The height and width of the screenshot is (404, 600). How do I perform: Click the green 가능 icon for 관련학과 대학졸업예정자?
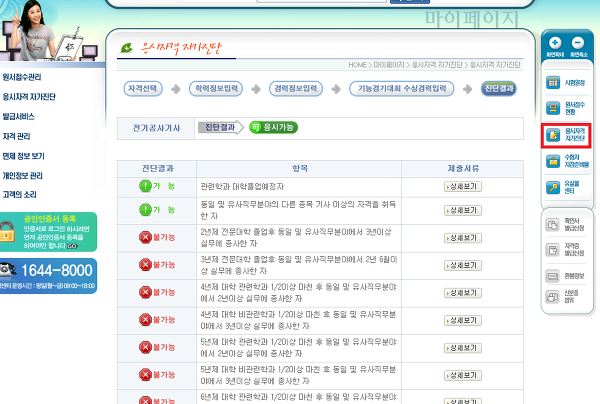coord(145,186)
